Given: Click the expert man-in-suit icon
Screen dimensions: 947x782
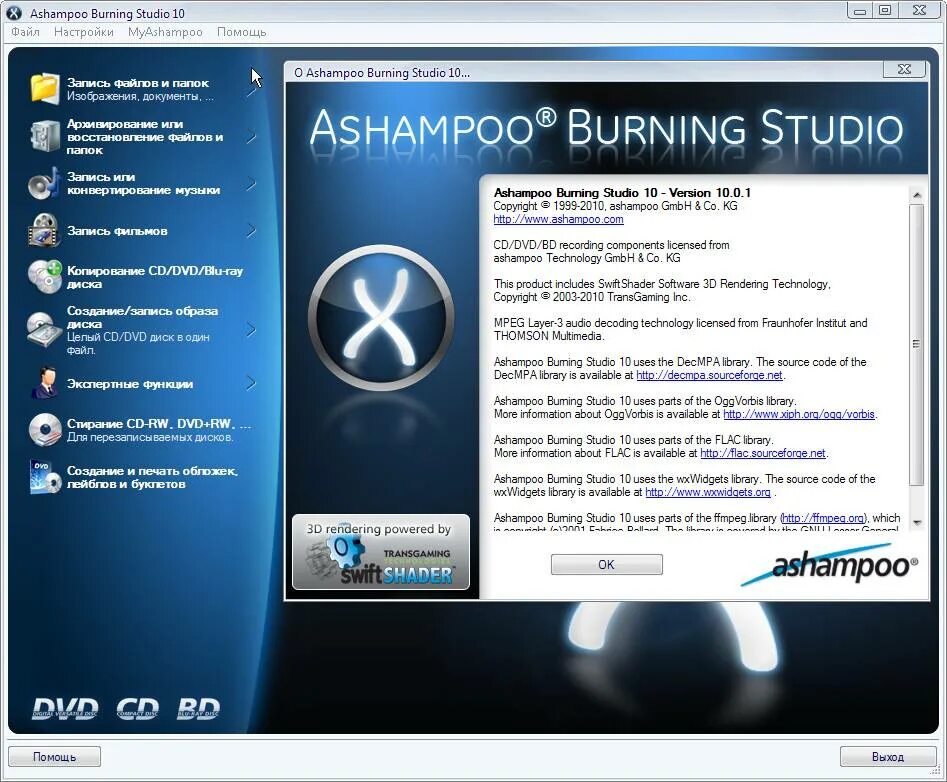Looking at the screenshot, I should click(45, 383).
